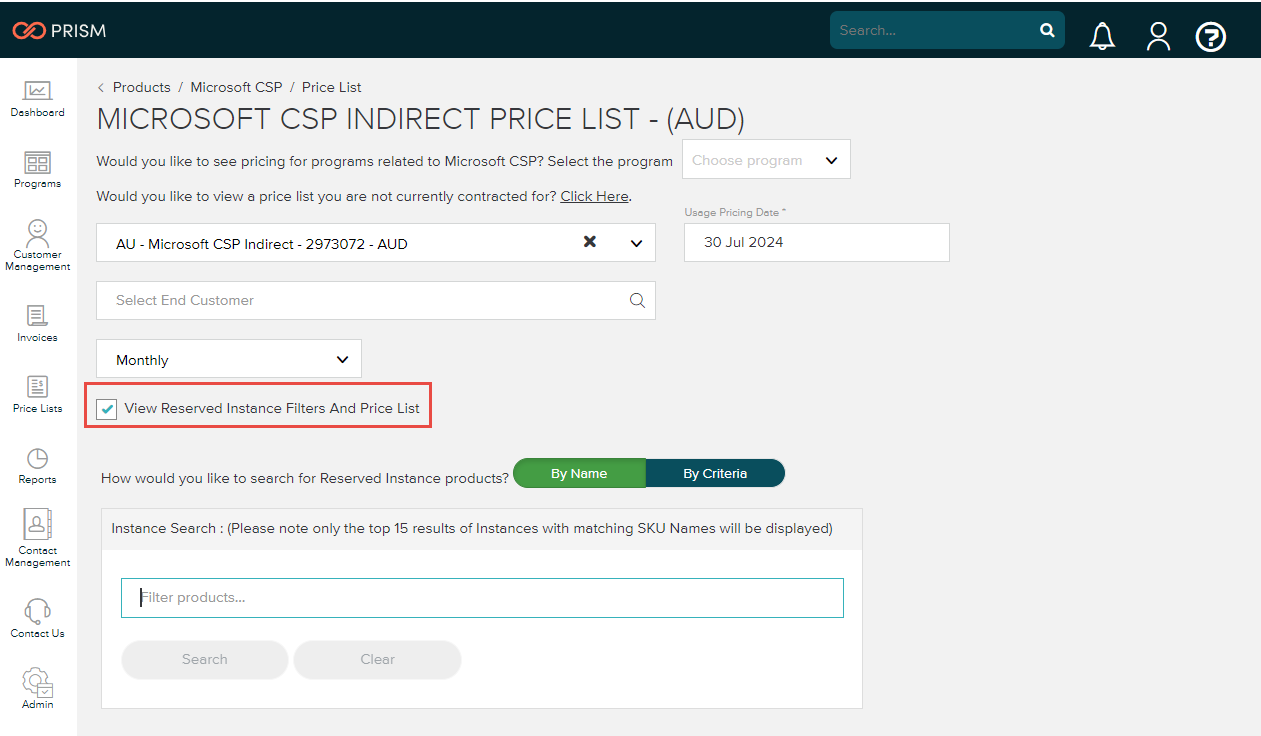Screen dimensions: 1261x736
Task: Expand the Choose program dropdown
Action: click(x=766, y=160)
